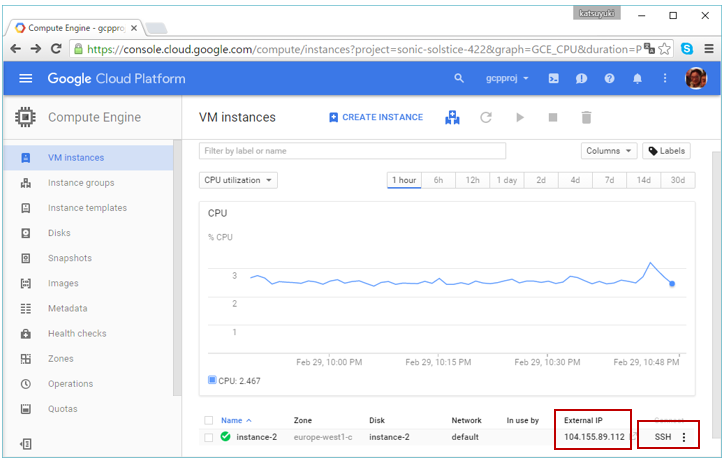Open Metadata in sidebar
The width and height of the screenshot is (723, 459).
pos(88,308)
